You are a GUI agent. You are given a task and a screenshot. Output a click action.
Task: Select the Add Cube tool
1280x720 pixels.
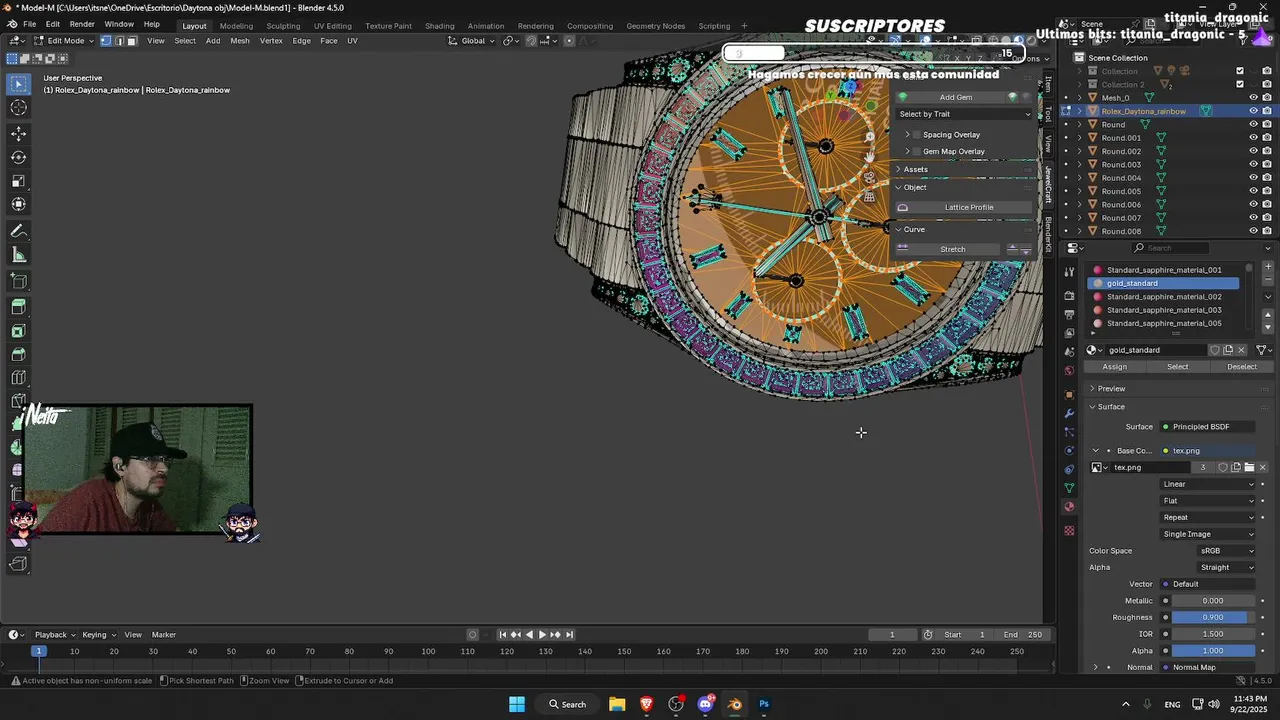click(x=18, y=282)
